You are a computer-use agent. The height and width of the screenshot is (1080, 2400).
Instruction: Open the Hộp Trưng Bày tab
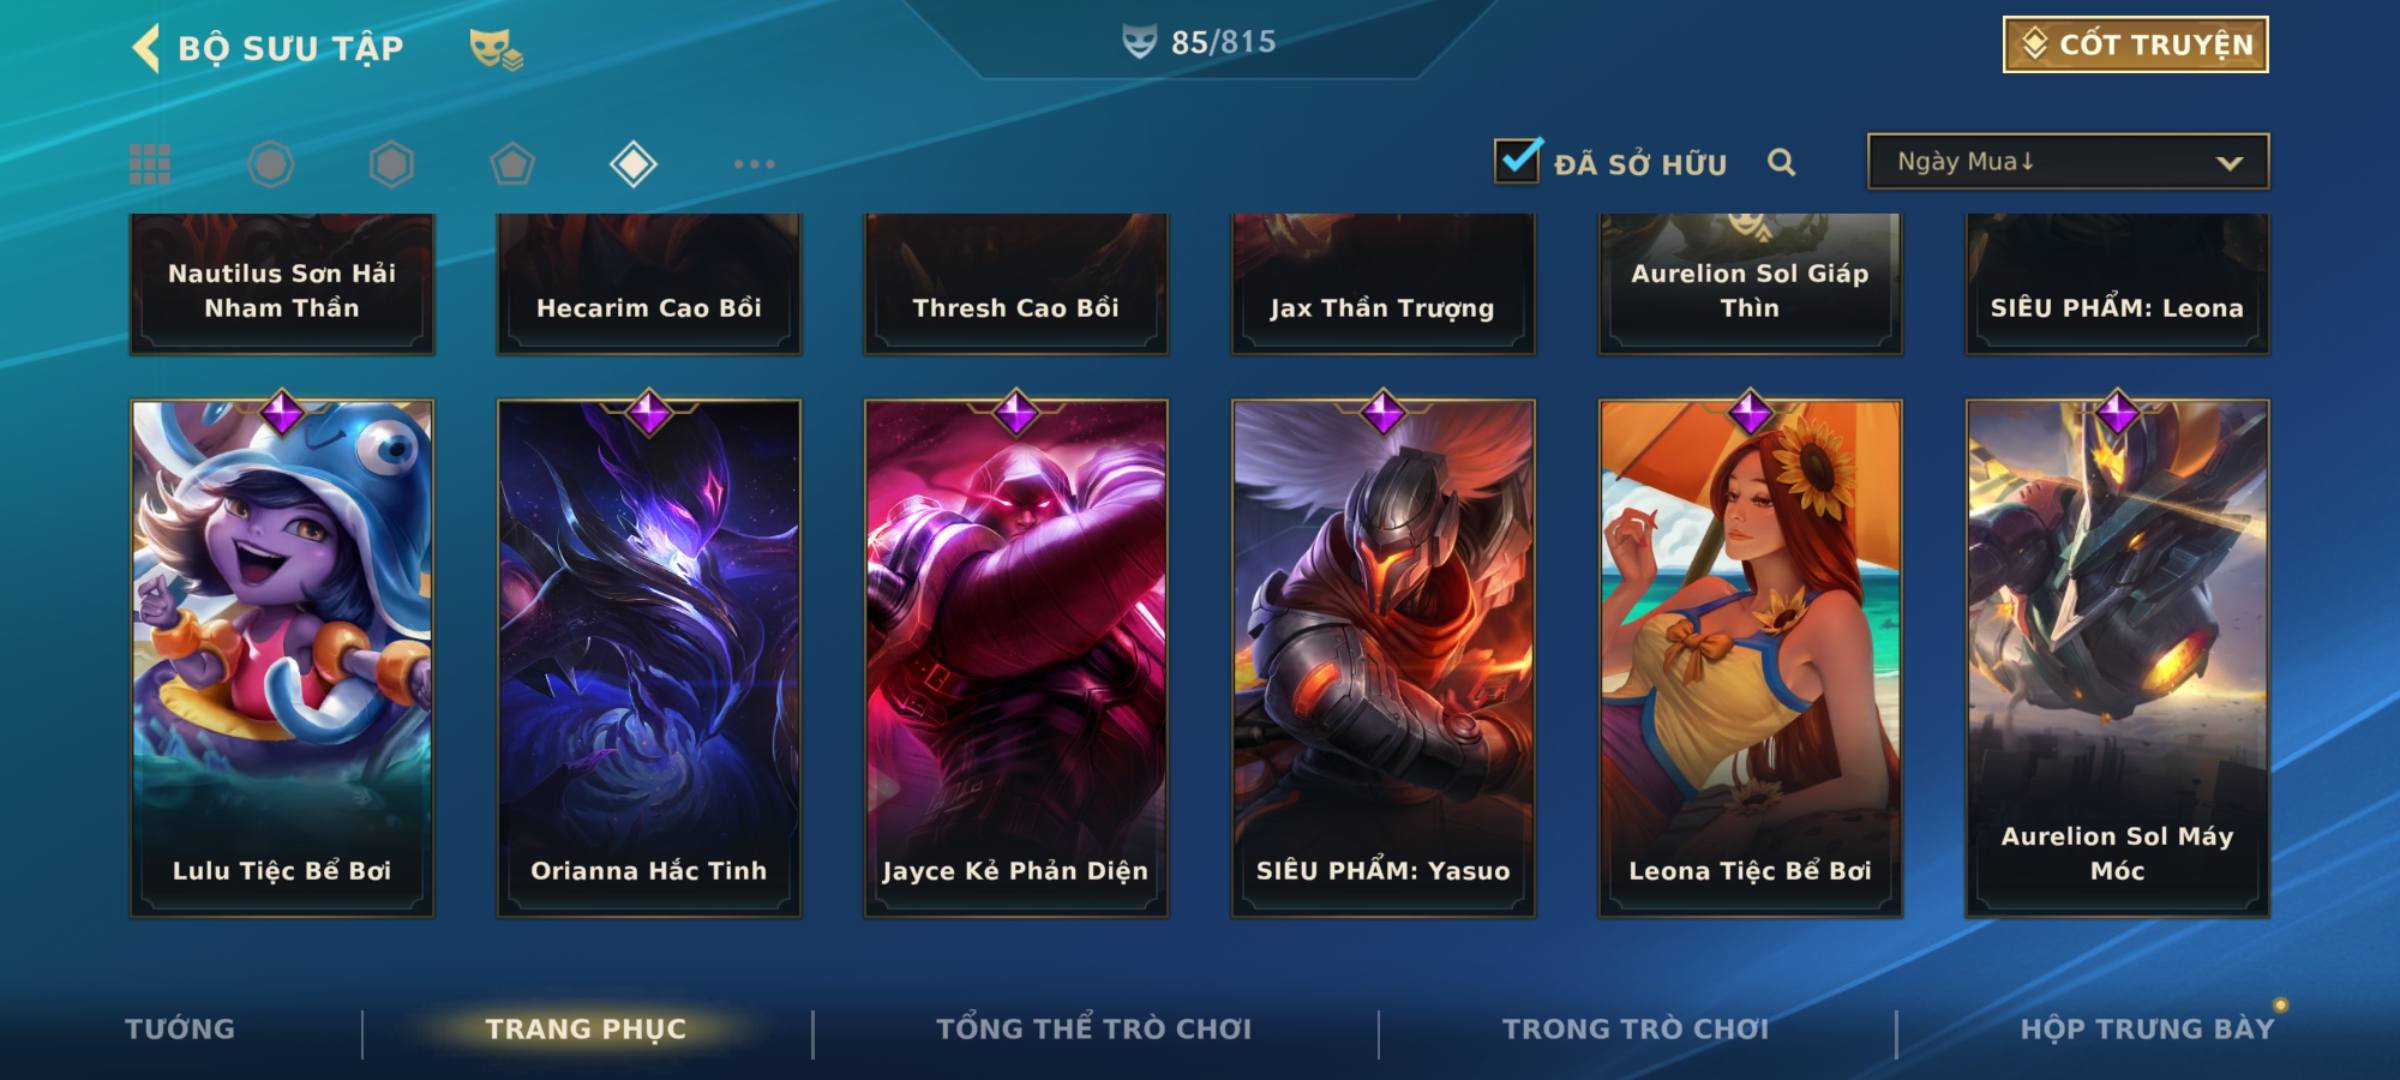point(2147,1029)
